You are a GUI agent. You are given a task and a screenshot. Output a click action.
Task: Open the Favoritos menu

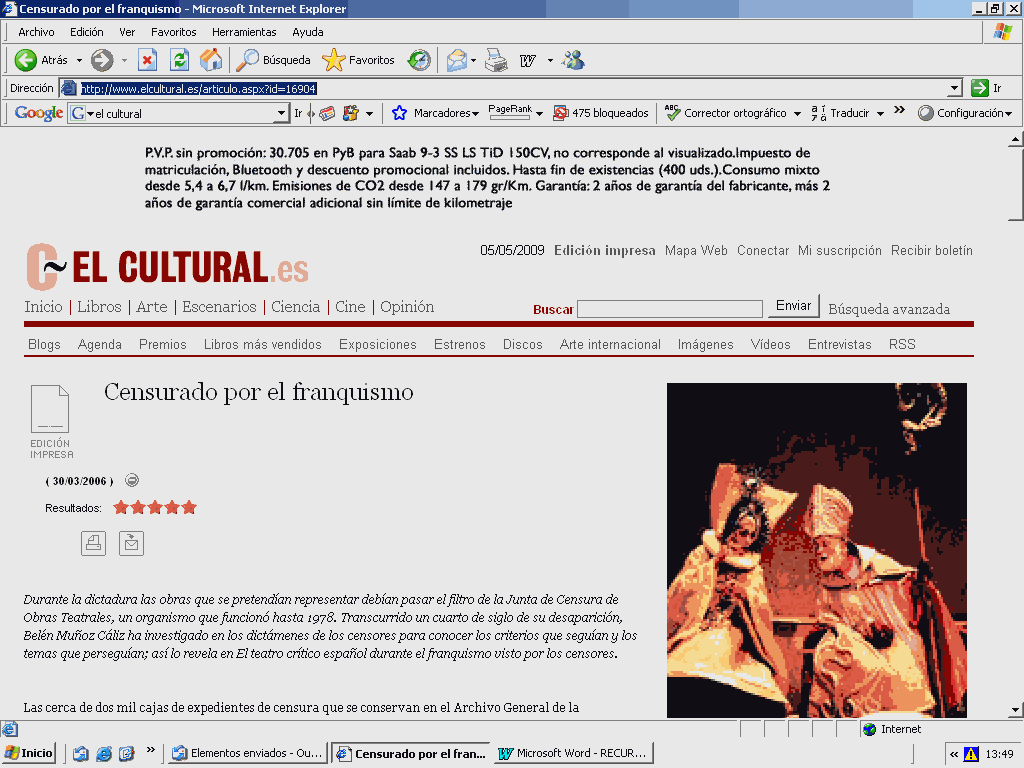pos(174,32)
